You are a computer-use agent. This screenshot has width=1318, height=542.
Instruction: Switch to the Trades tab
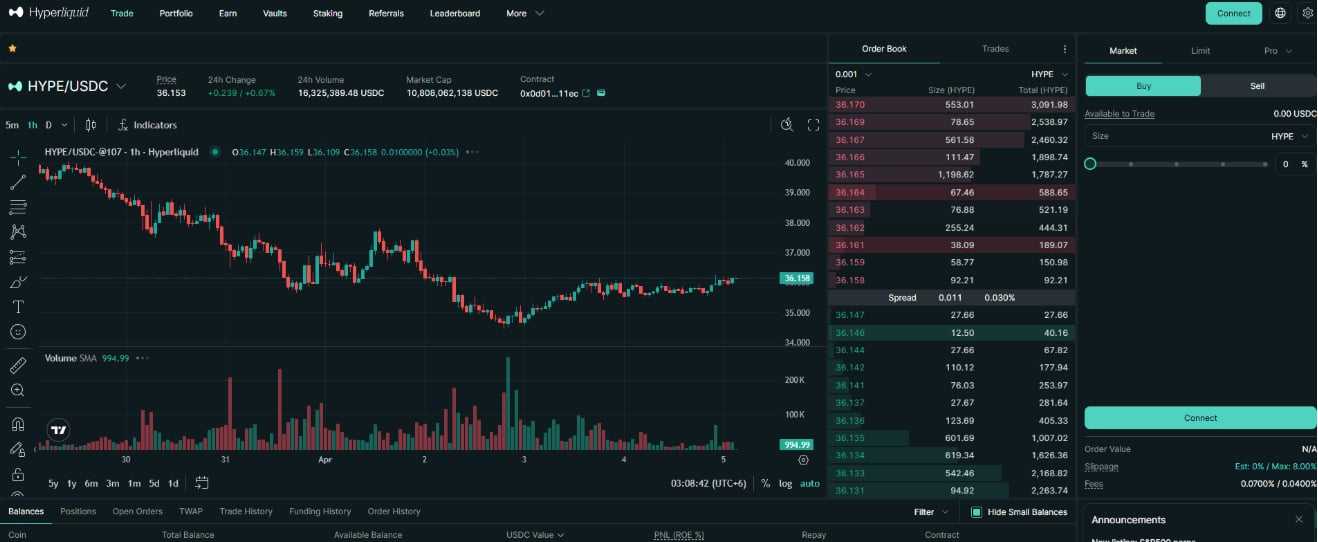995,49
